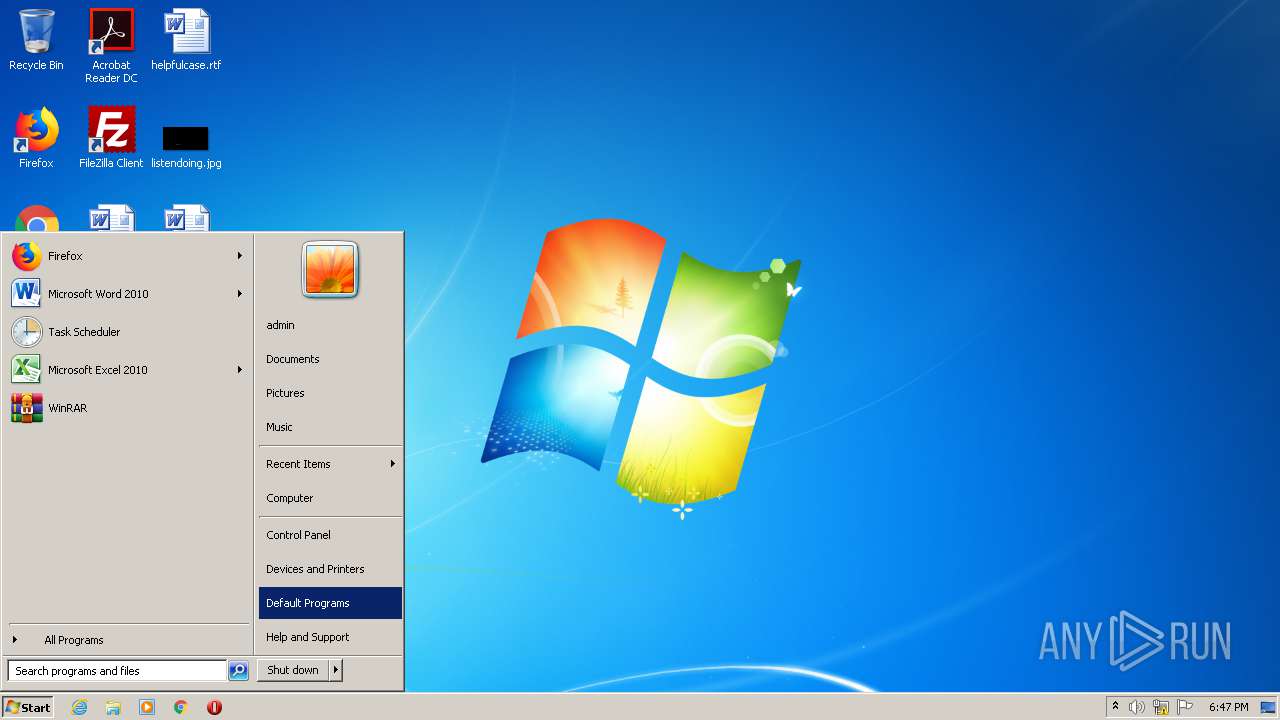Select the Firefox desktop shortcut
Viewport: 1280px width, 720px height.
(36, 138)
